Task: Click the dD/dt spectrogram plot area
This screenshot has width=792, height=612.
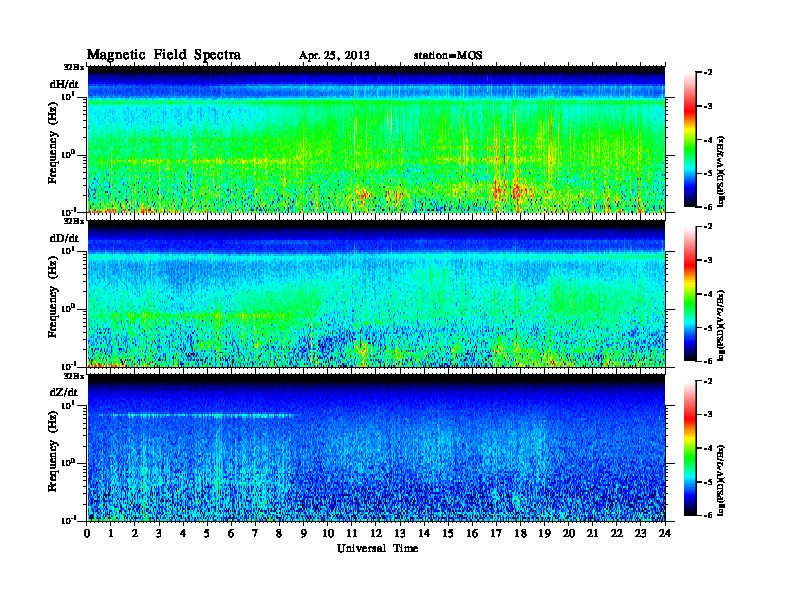Action: point(376,294)
